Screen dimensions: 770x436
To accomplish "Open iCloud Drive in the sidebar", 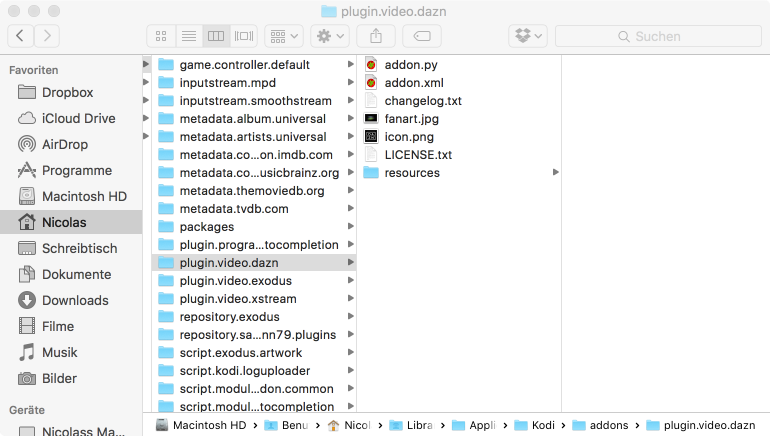I will click(71, 118).
